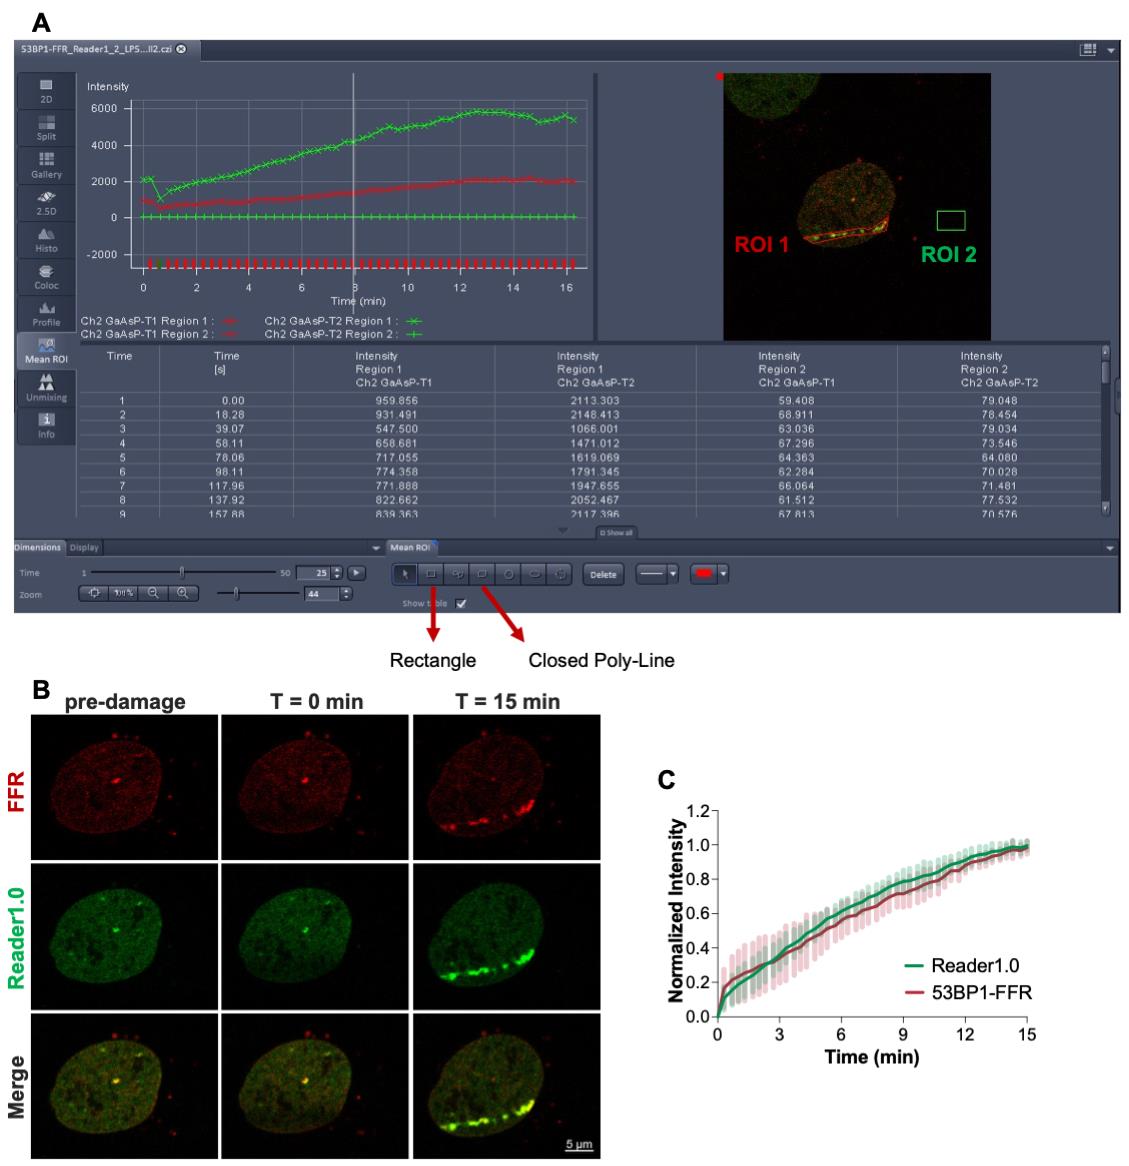Collapse the Dimensions panel dropdown arrow
This screenshot has height=1166, width=1129.
376,548
